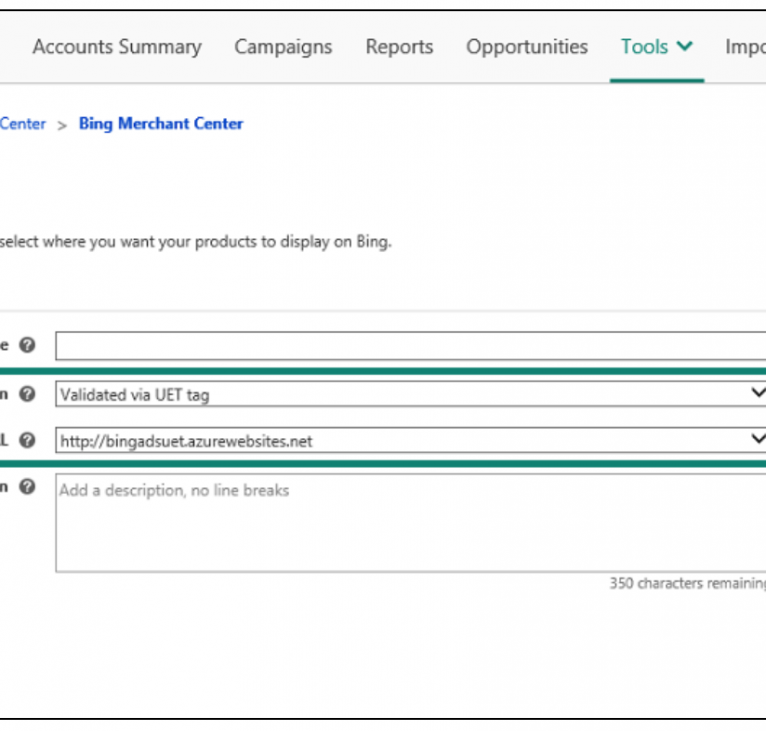The image size is (766, 731).
Task: Click the arrow on the UET tag dropdown
Action: pyautogui.click(x=757, y=393)
